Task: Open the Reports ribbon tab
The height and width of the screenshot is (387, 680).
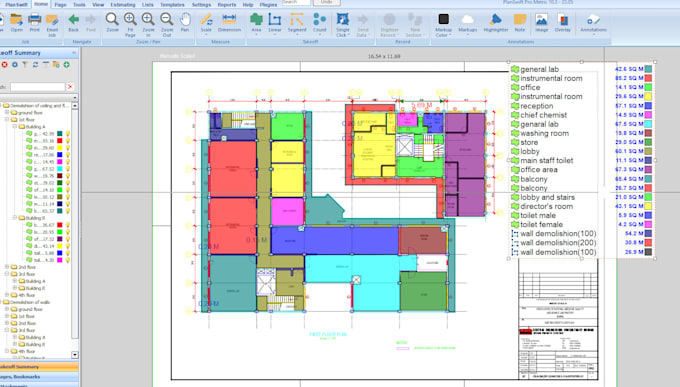Action: point(227,4)
